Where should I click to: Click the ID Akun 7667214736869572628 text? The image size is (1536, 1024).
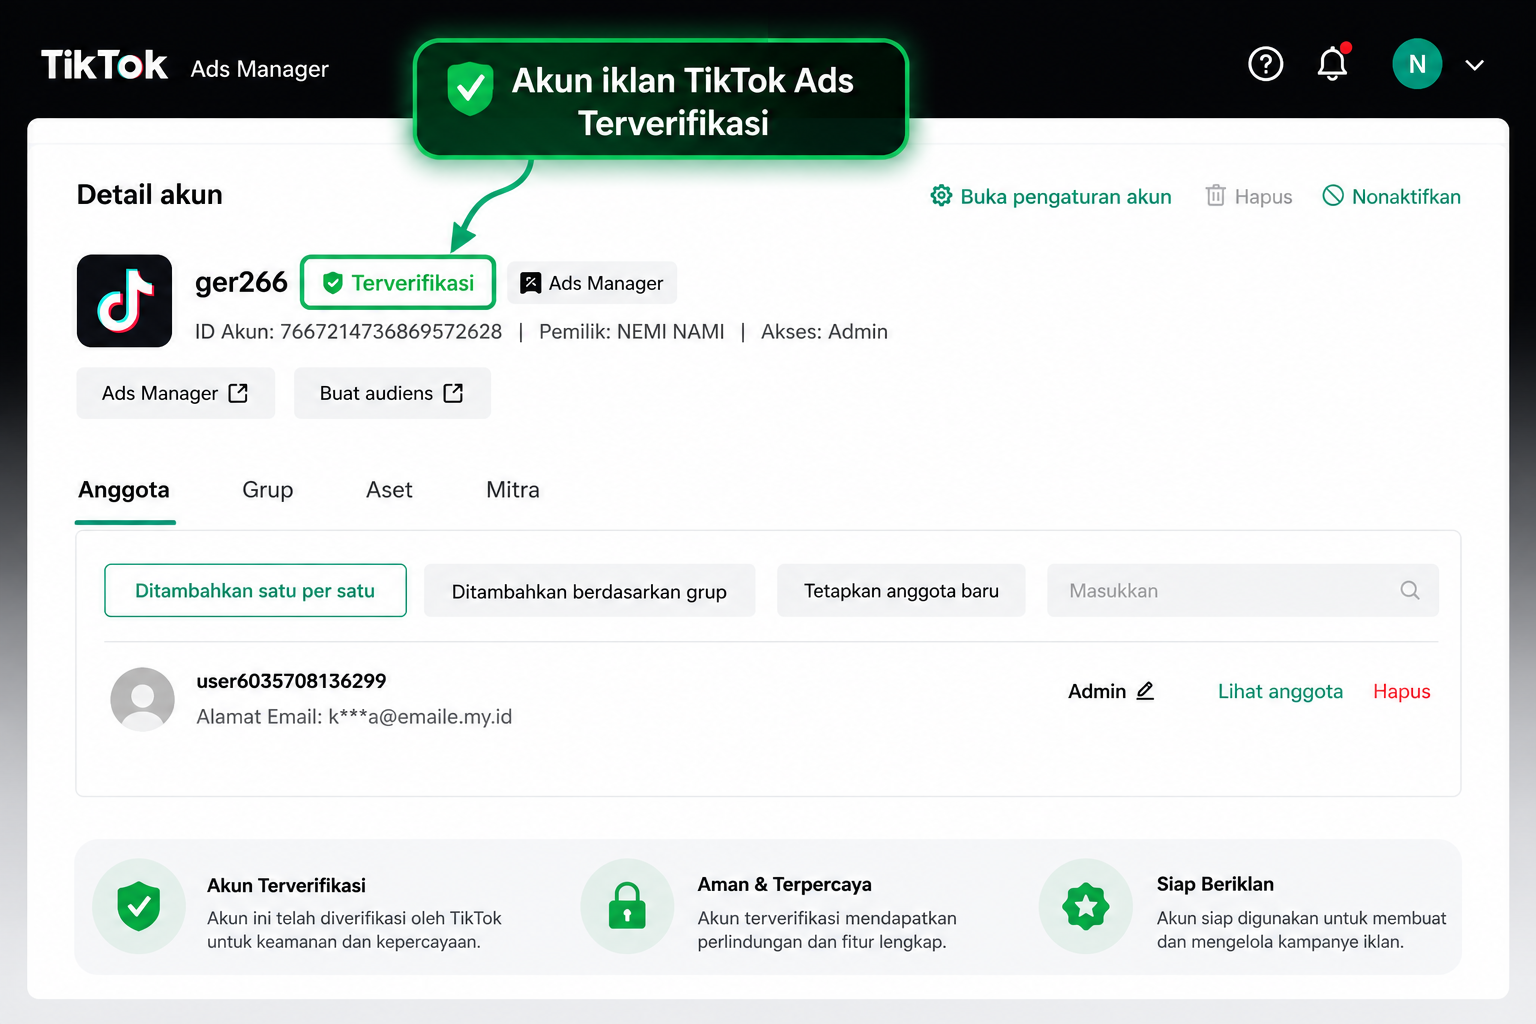[x=348, y=332]
